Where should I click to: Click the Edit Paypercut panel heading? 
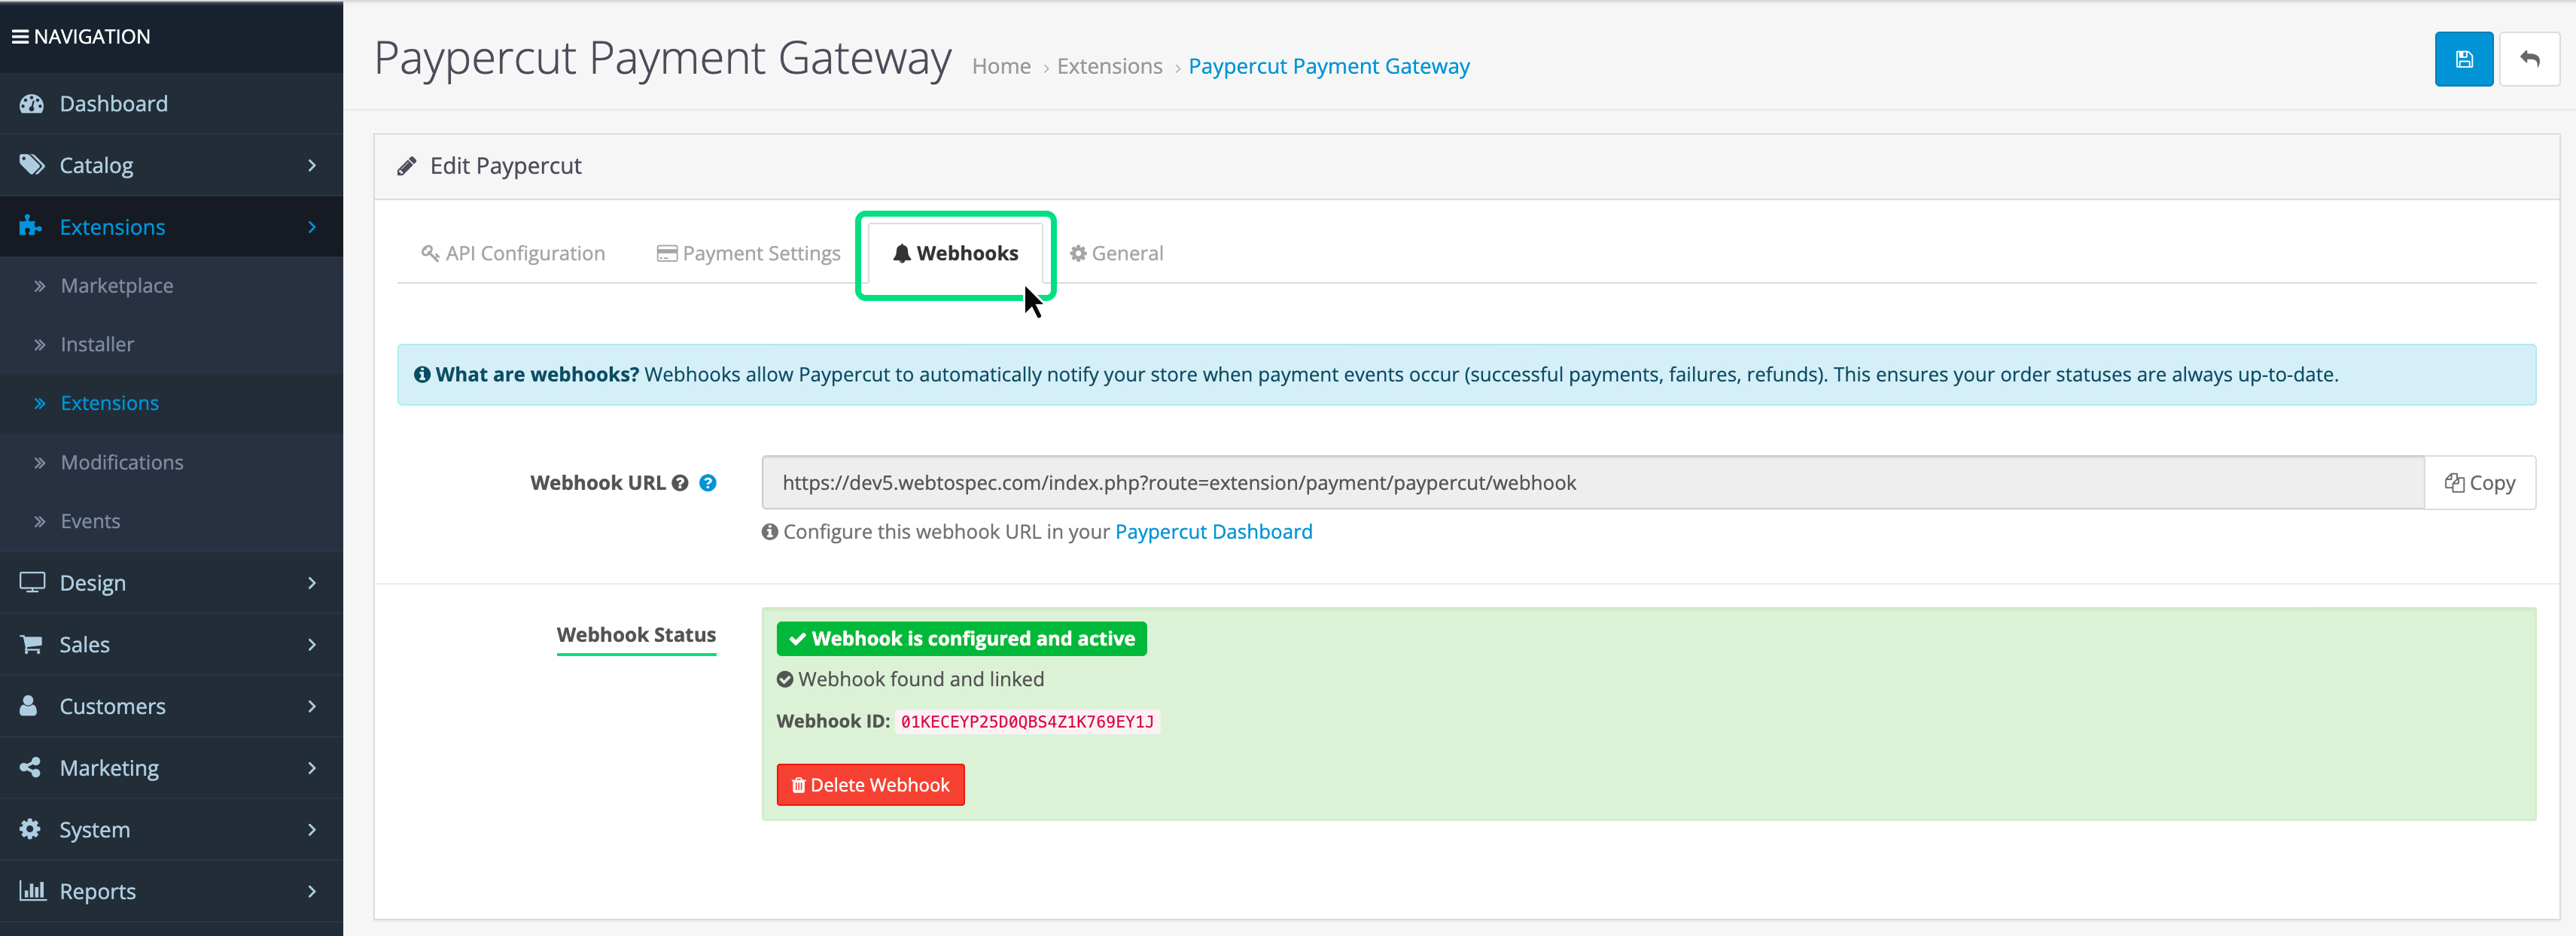(x=505, y=166)
